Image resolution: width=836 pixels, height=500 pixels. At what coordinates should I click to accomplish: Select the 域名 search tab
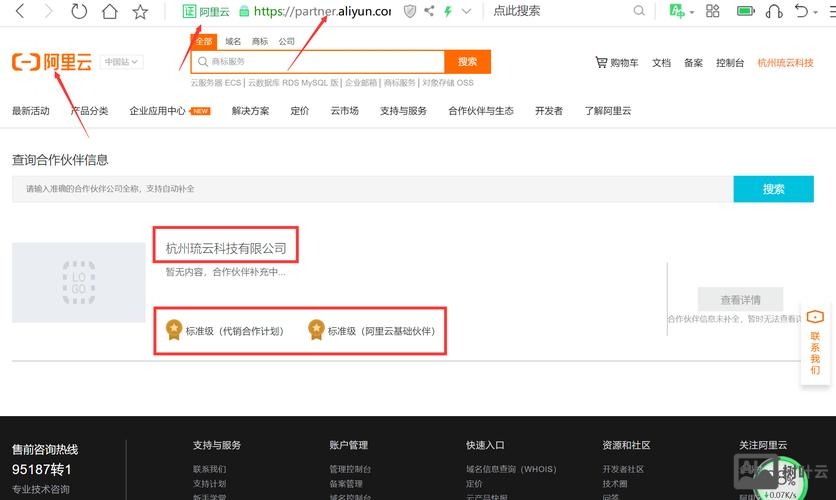[x=233, y=41]
